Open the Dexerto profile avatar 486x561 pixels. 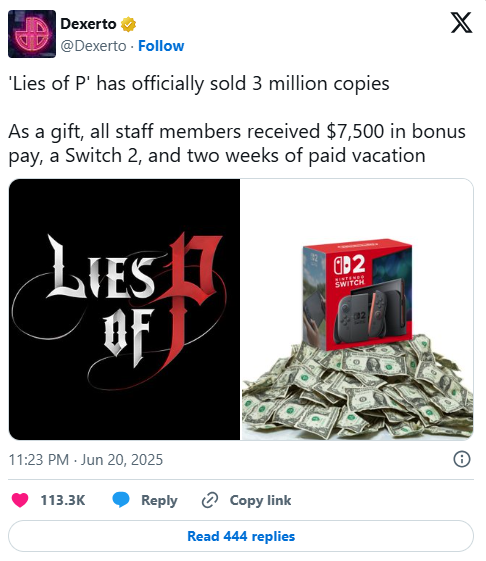pos(32,34)
